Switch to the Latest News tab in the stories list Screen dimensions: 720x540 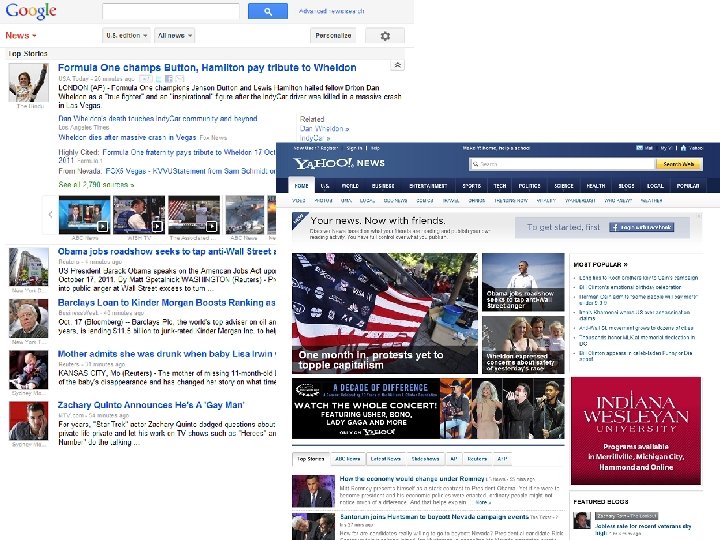click(386, 459)
